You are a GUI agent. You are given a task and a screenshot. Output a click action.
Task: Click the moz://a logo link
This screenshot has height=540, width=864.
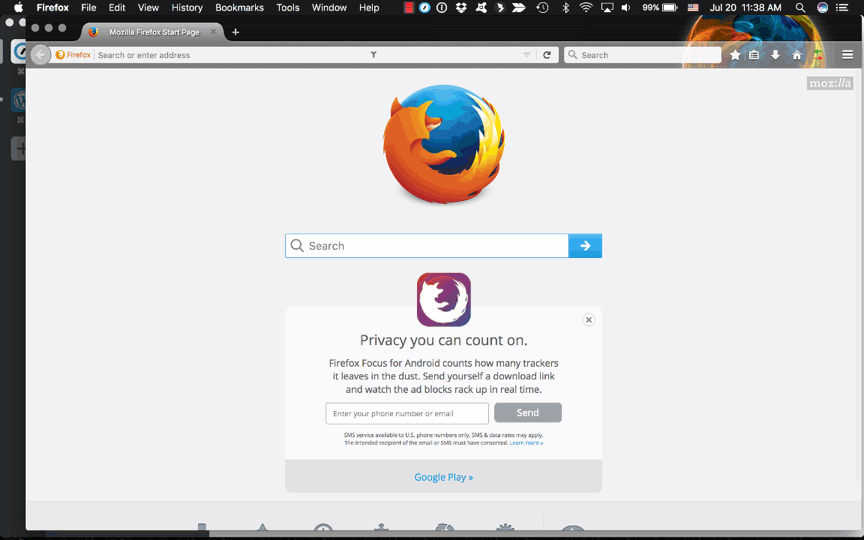(x=830, y=83)
